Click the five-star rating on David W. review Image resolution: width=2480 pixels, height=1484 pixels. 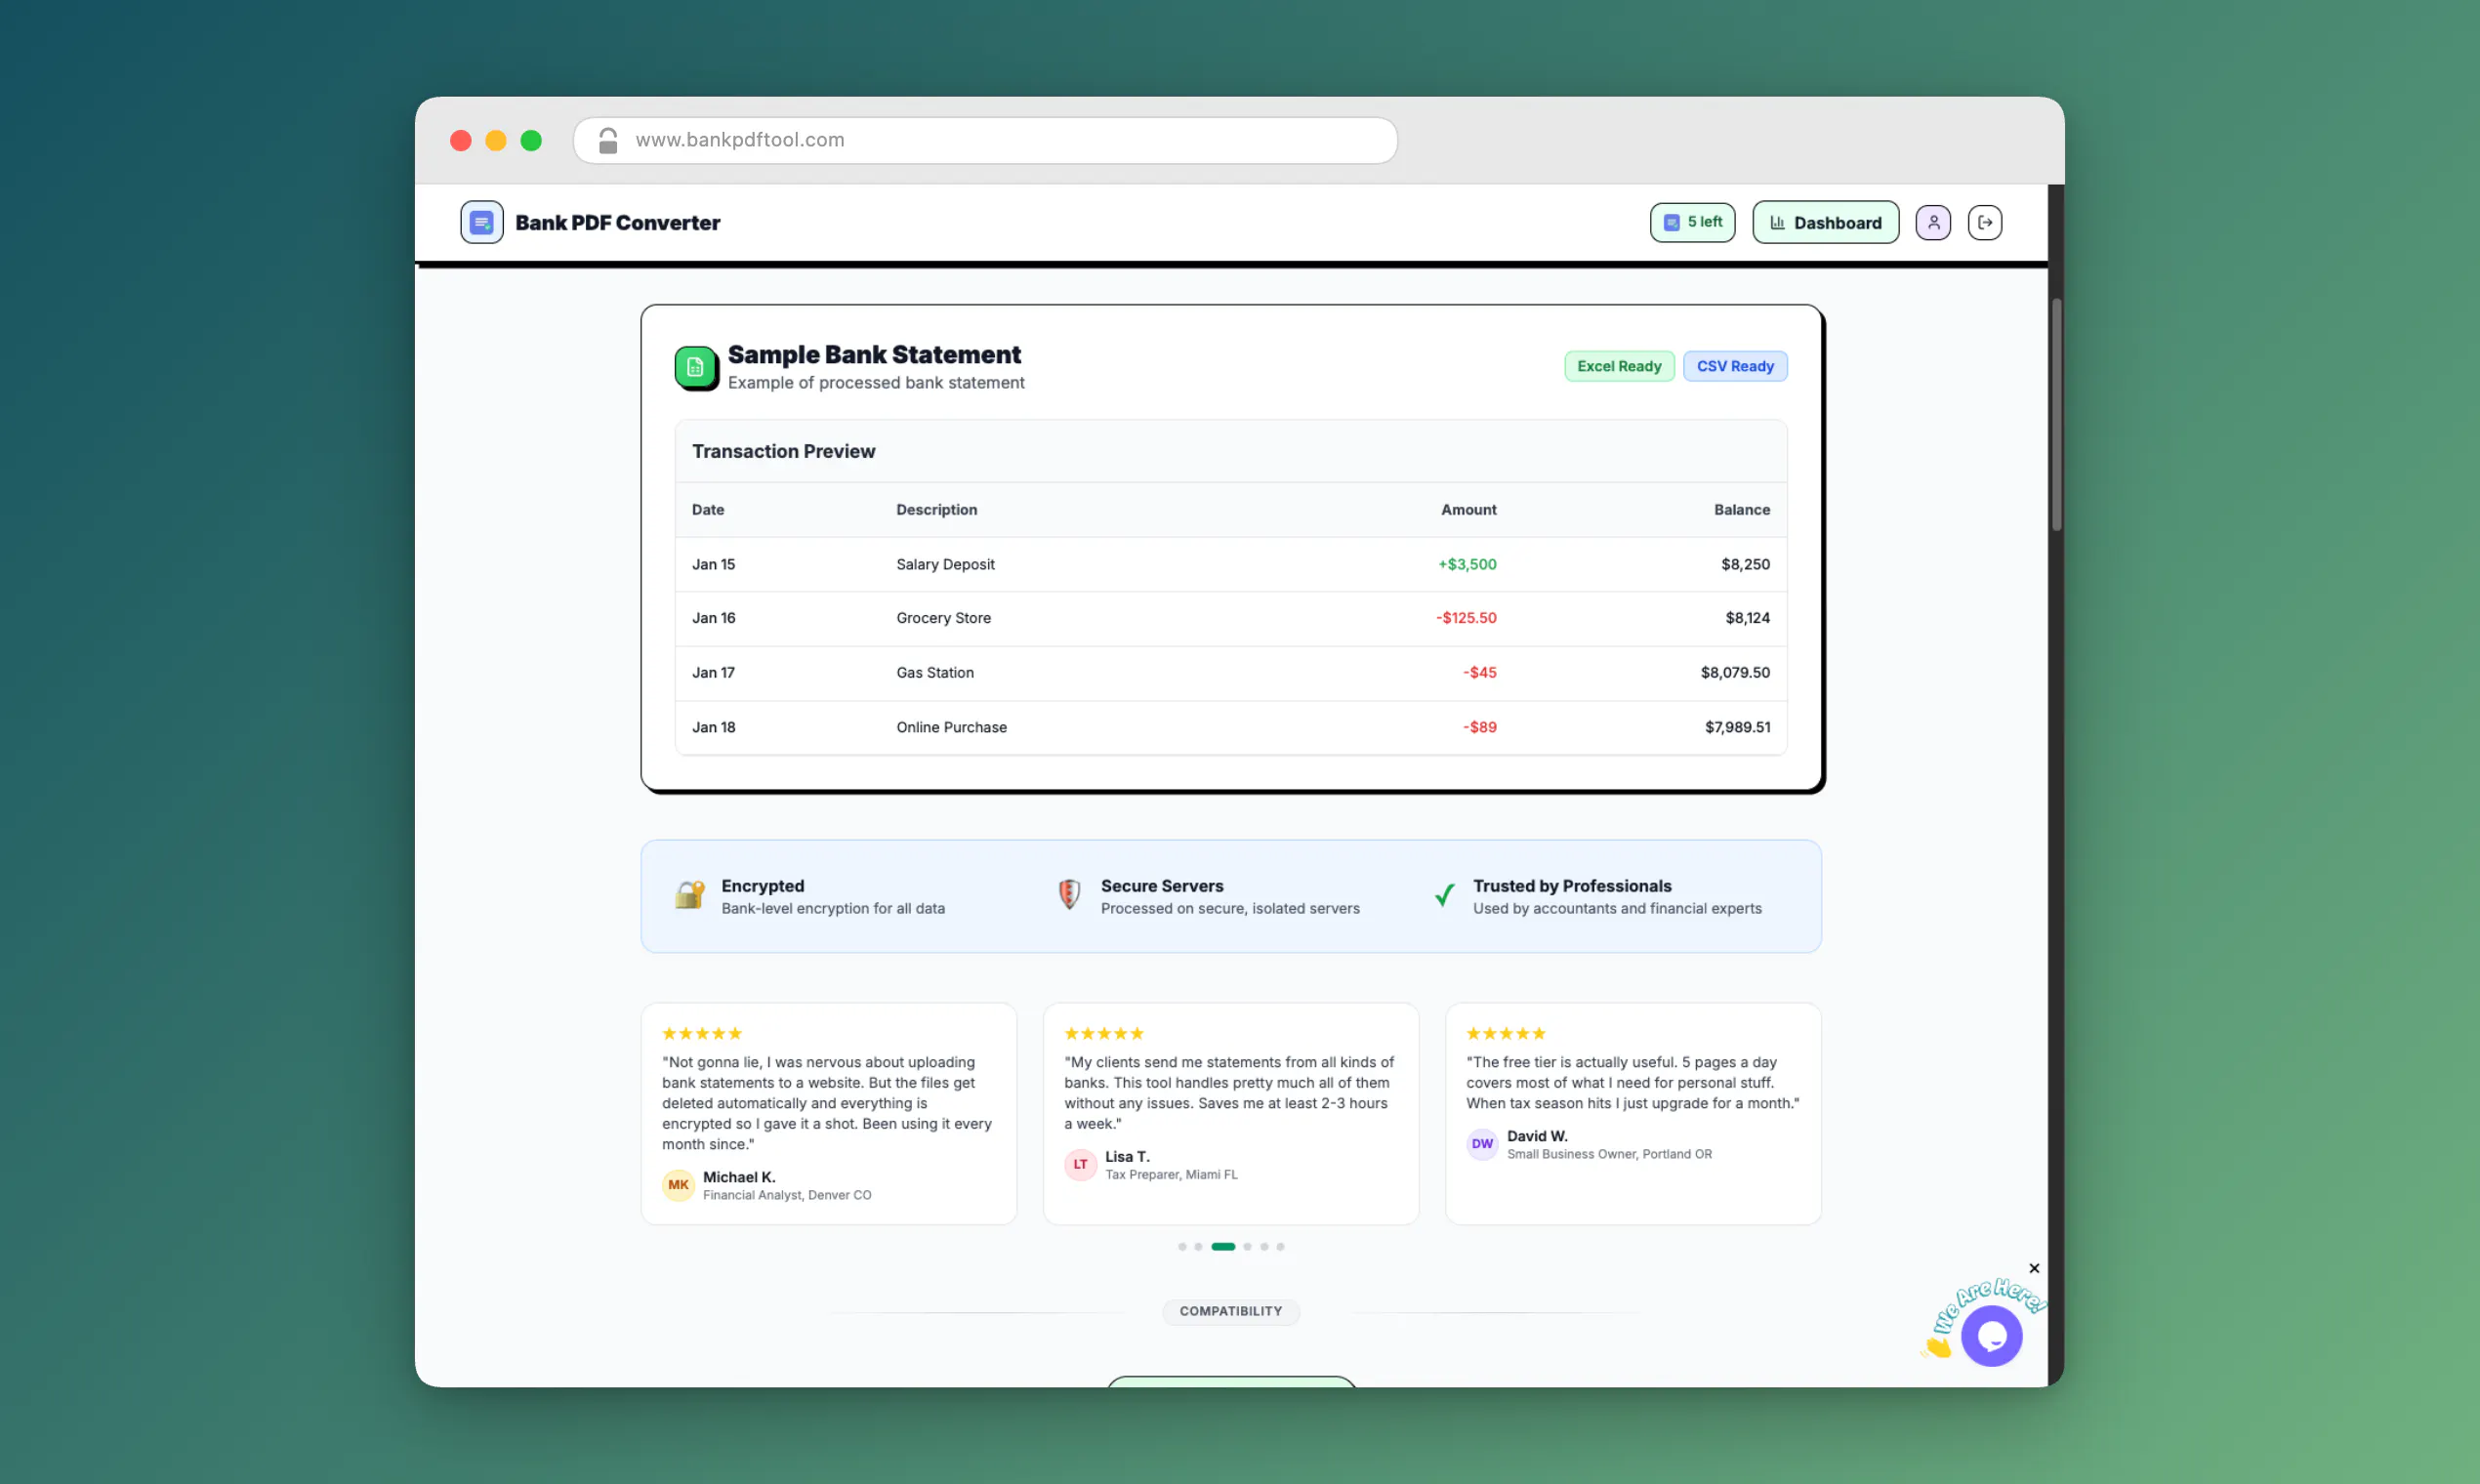[1506, 1033]
